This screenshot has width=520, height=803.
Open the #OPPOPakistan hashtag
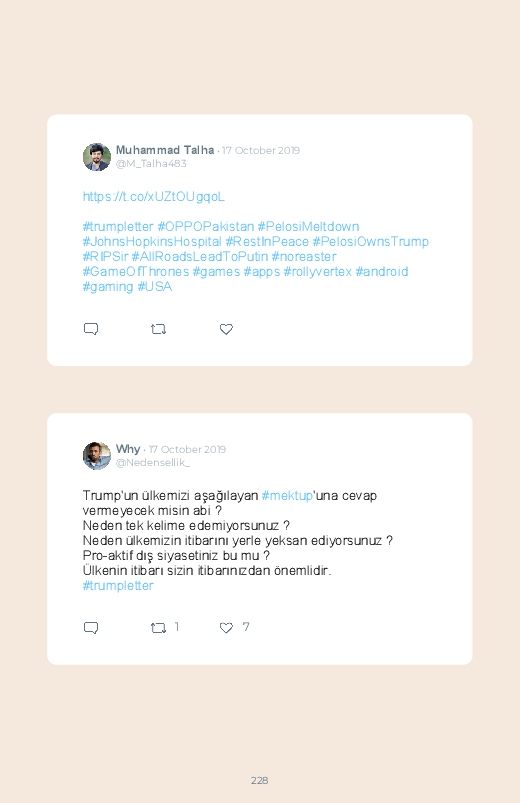(x=205, y=226)
